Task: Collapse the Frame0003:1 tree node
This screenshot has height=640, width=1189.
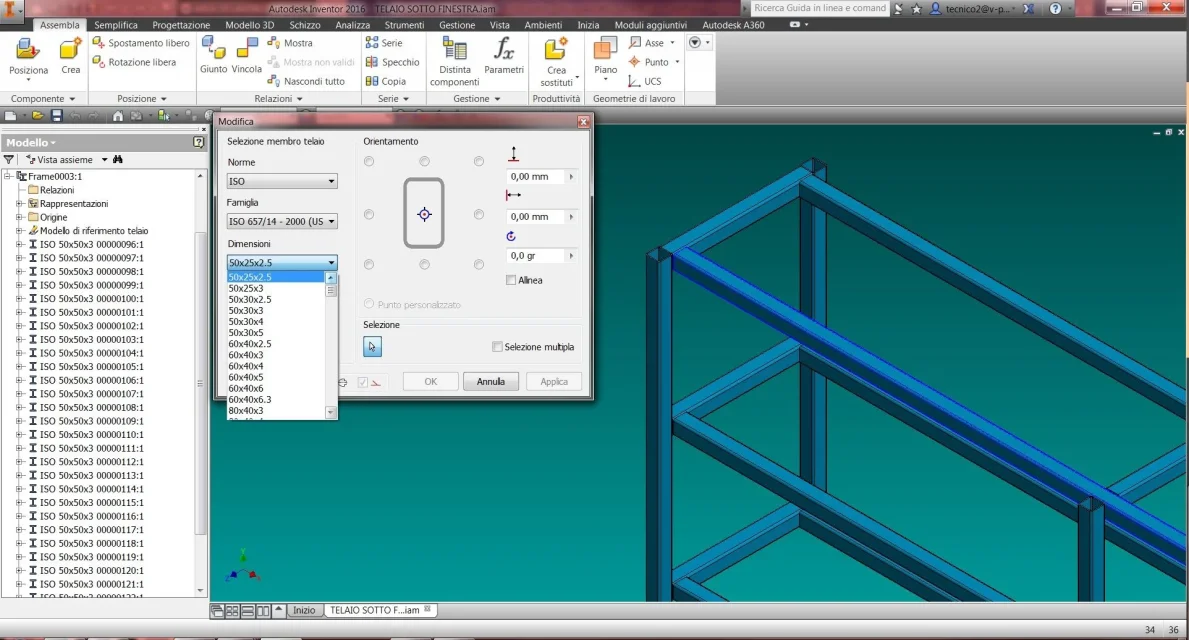Action: 8,176
